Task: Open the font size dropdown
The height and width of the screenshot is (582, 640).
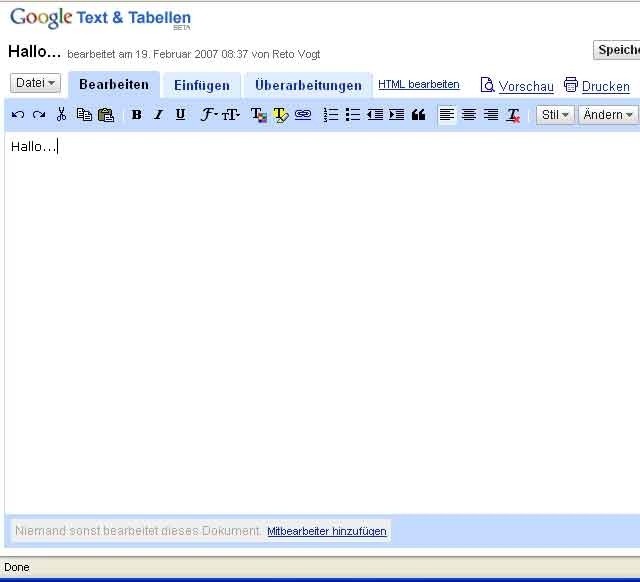Action: (231, 115)
